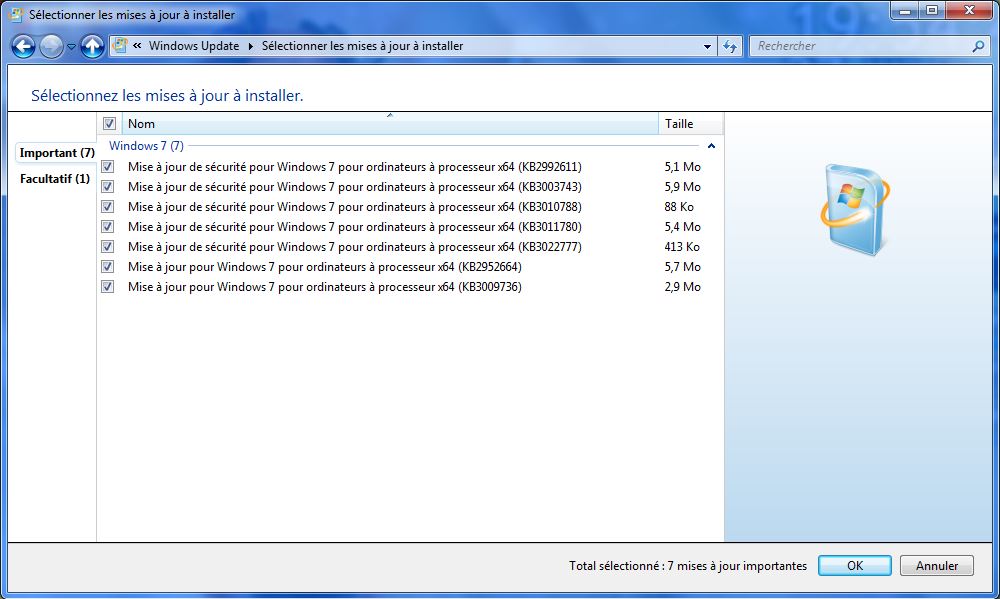Maximize the window

[x=932, y=10]
